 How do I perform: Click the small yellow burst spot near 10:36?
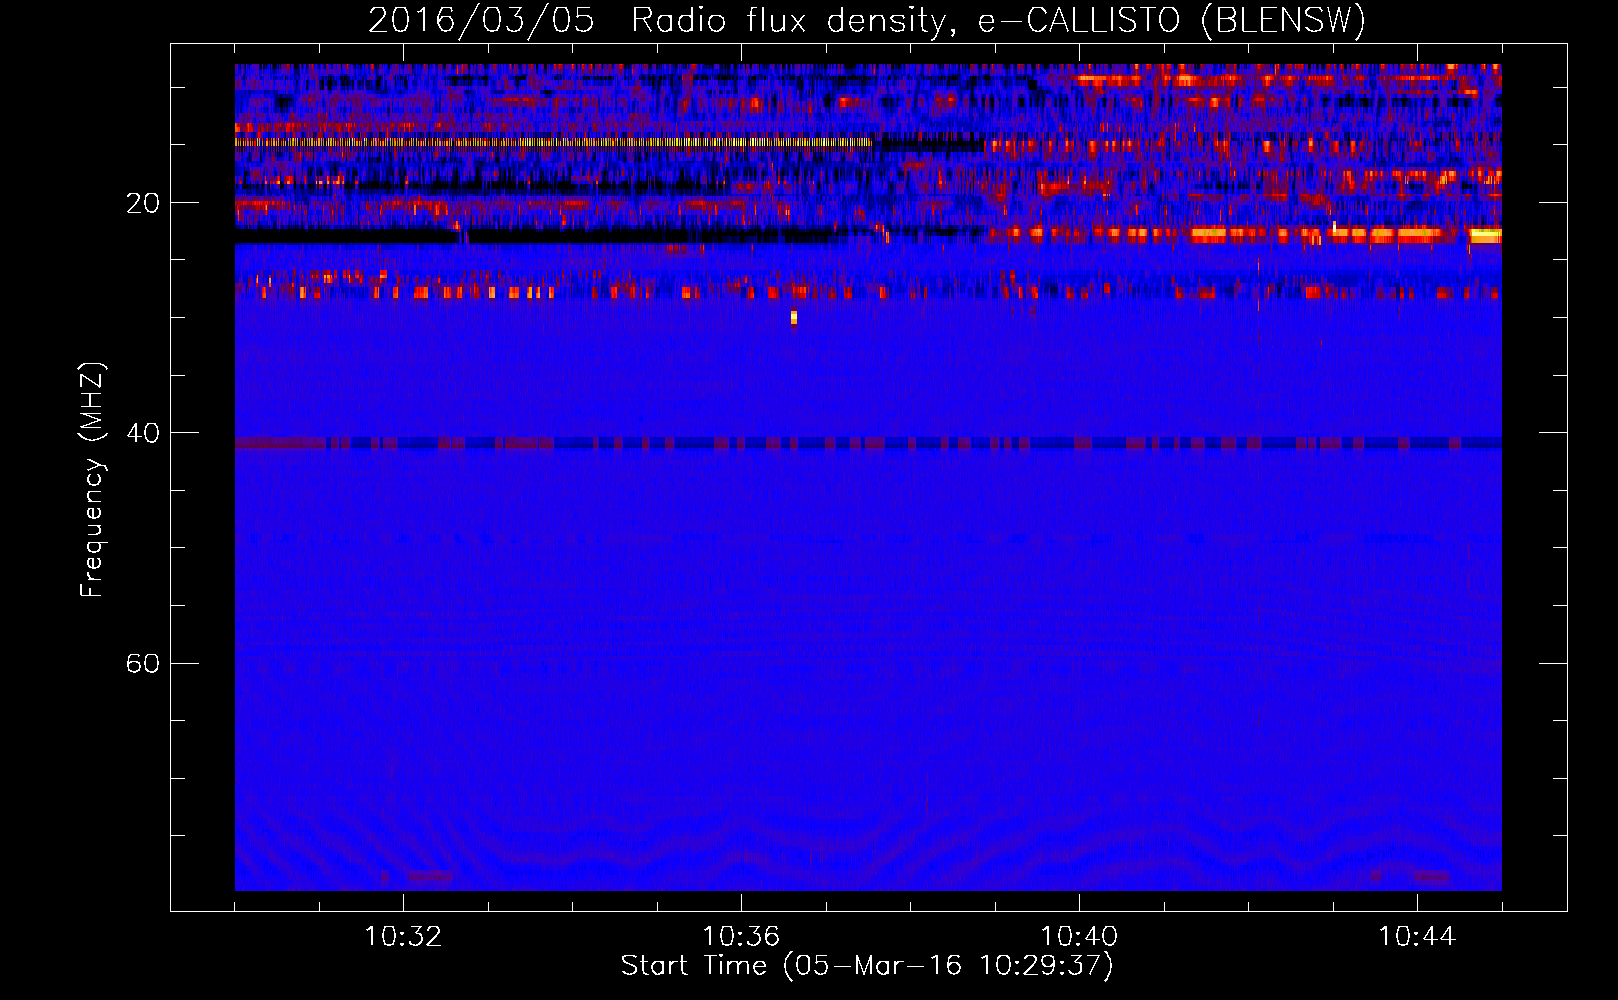[x=794, y=317]
